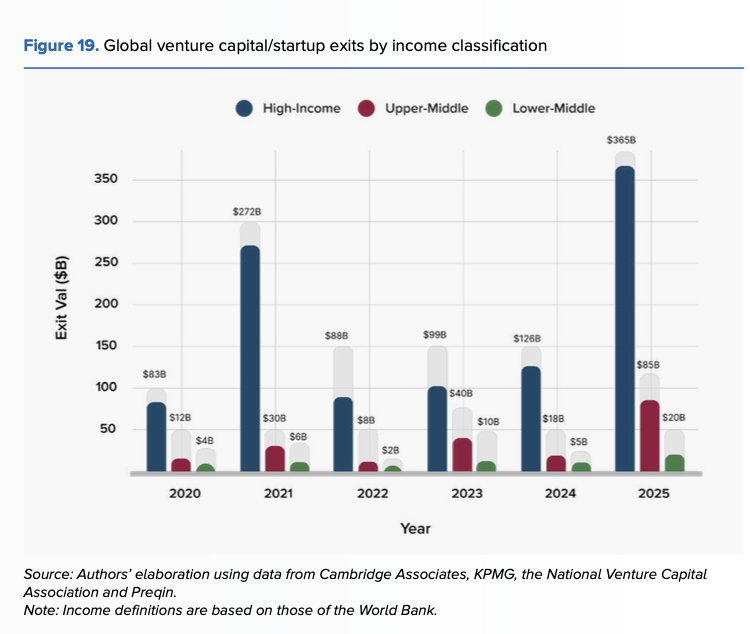The width and height of the screenshot is (750, 634).
Task: Click the Upper-Middle legend color dot
Action: coord(366,108)
